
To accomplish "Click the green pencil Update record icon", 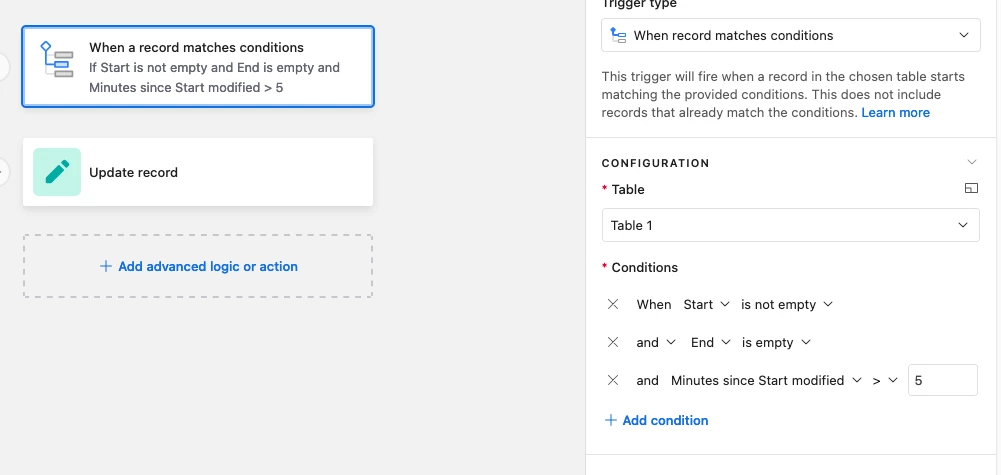I will point(57,172).
